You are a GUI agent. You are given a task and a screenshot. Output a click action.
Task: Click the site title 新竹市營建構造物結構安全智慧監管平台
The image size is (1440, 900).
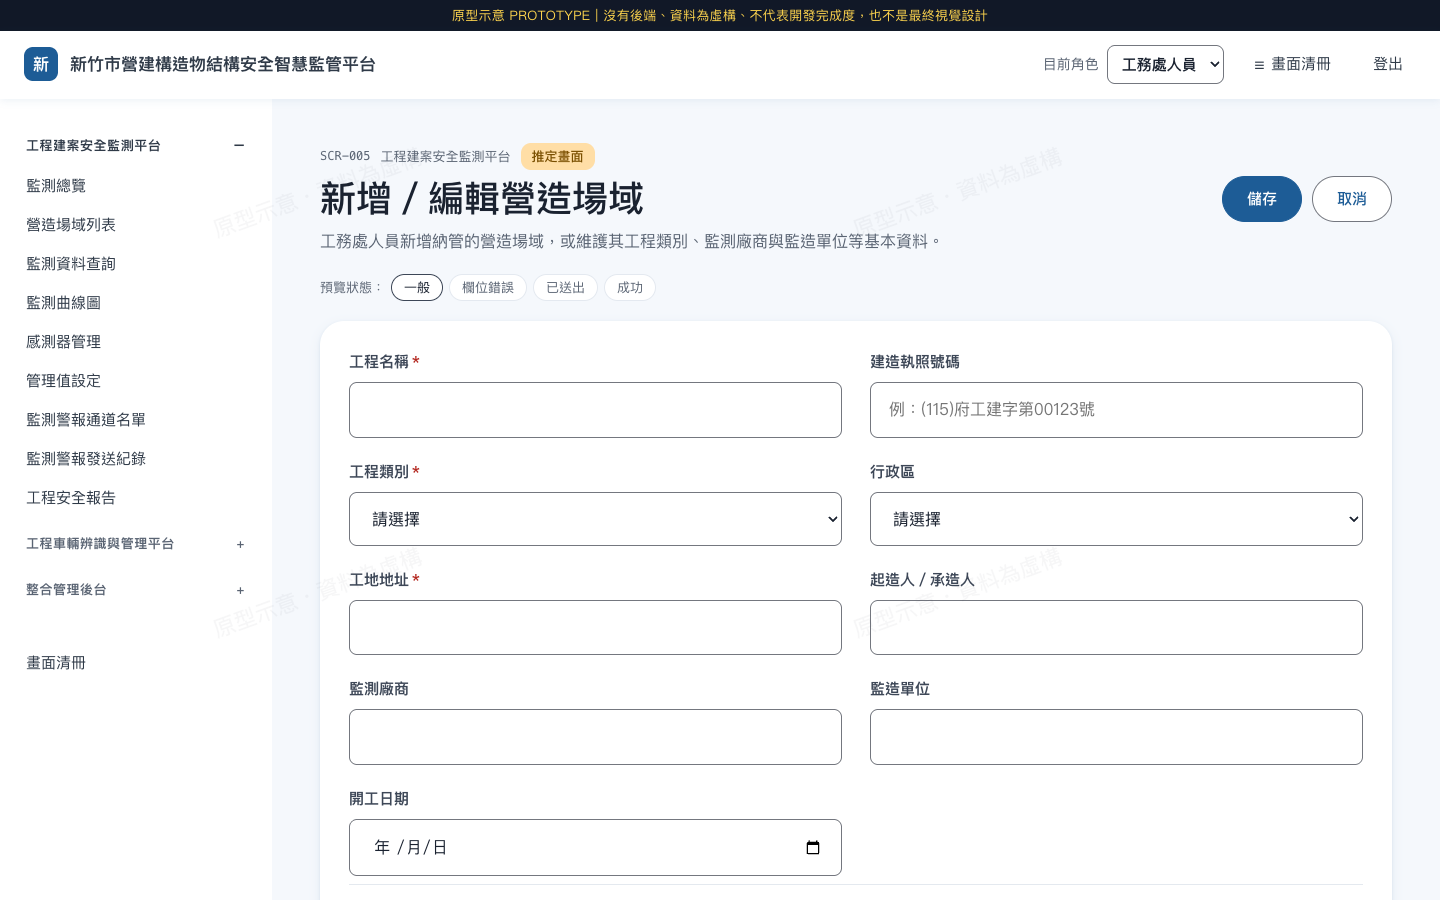223,64
